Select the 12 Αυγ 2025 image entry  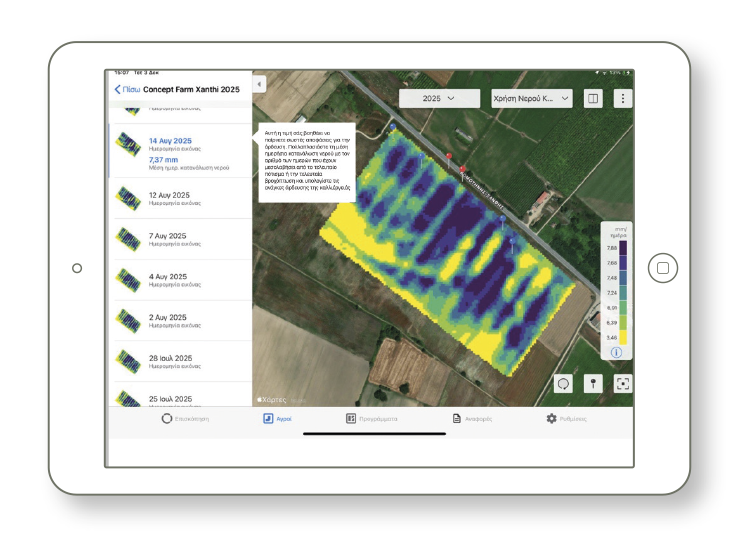(x=169, y=197)
